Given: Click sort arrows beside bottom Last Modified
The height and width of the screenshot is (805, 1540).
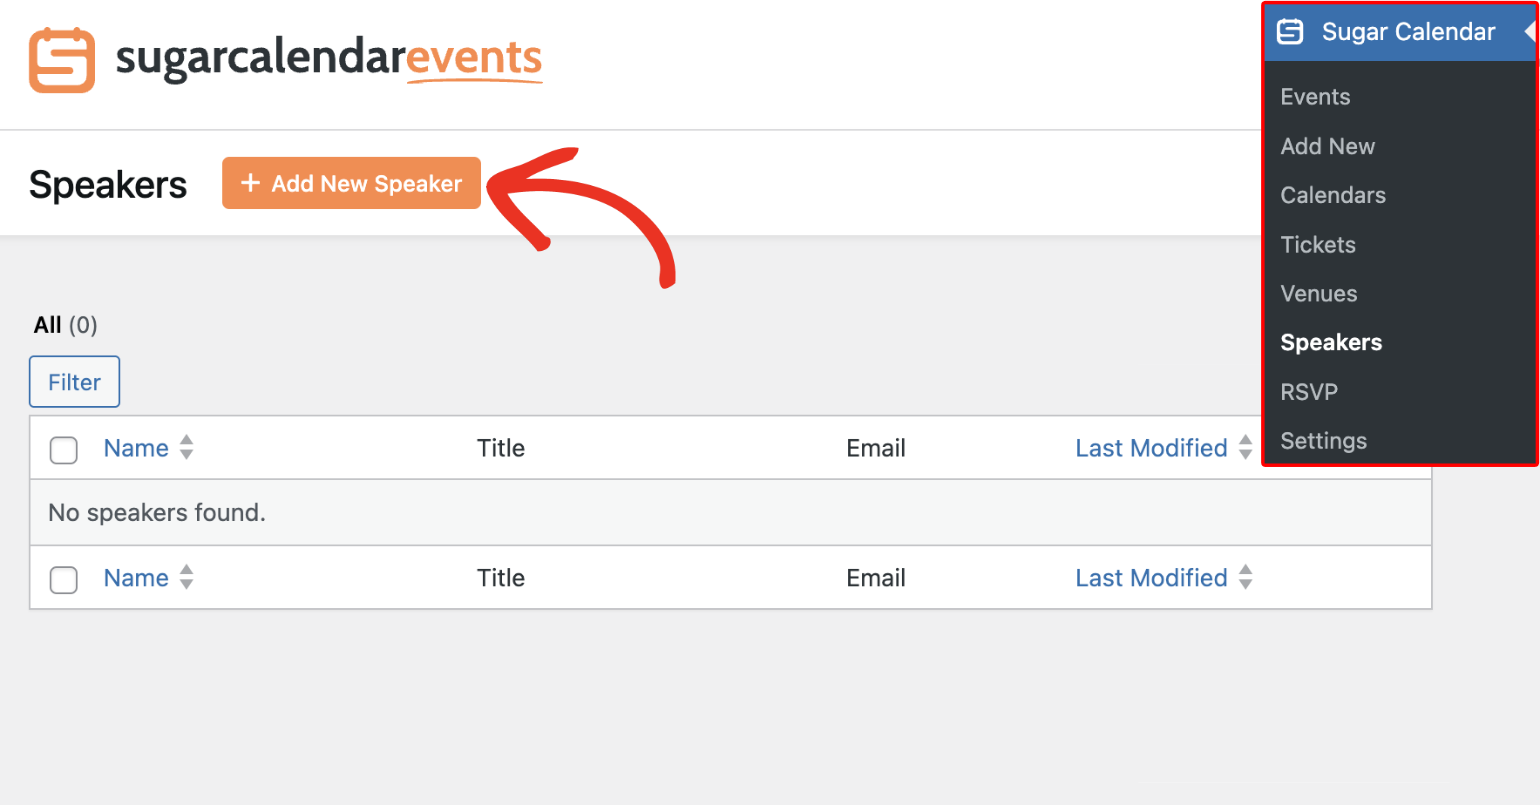Looking at the screenshot, I should pyautogui.click(x=1245, y=577).
